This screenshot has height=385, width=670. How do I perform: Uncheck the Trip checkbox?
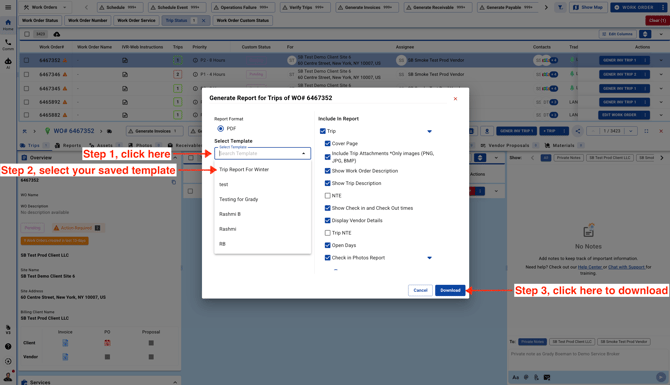point(323,131)
